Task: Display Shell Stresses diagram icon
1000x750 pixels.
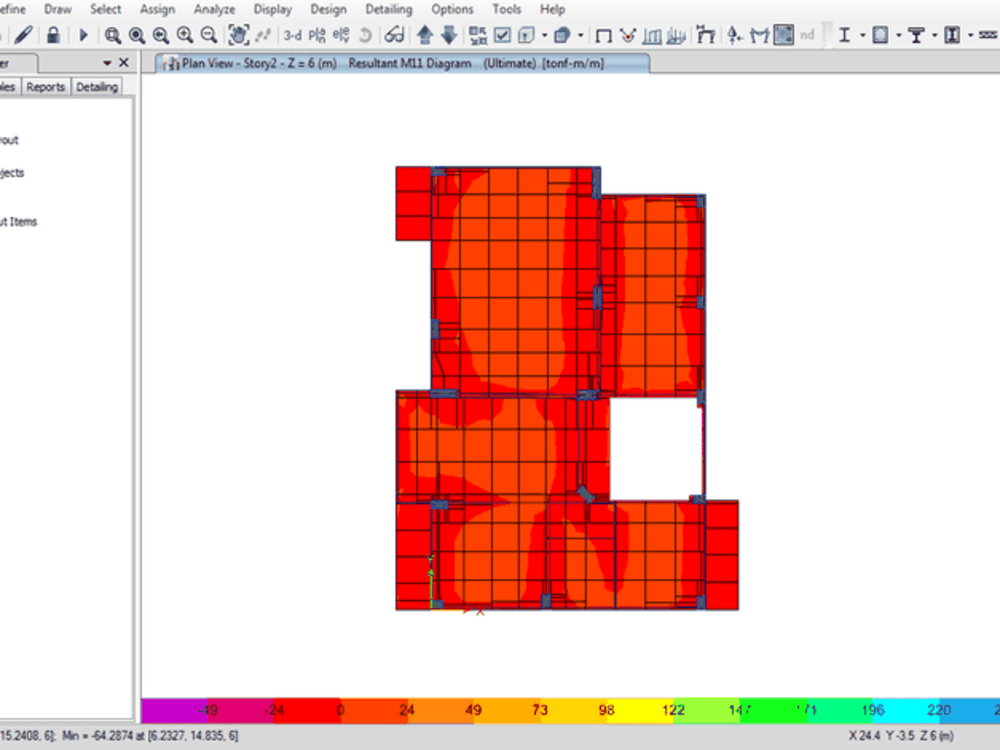Action: point(676,36)
